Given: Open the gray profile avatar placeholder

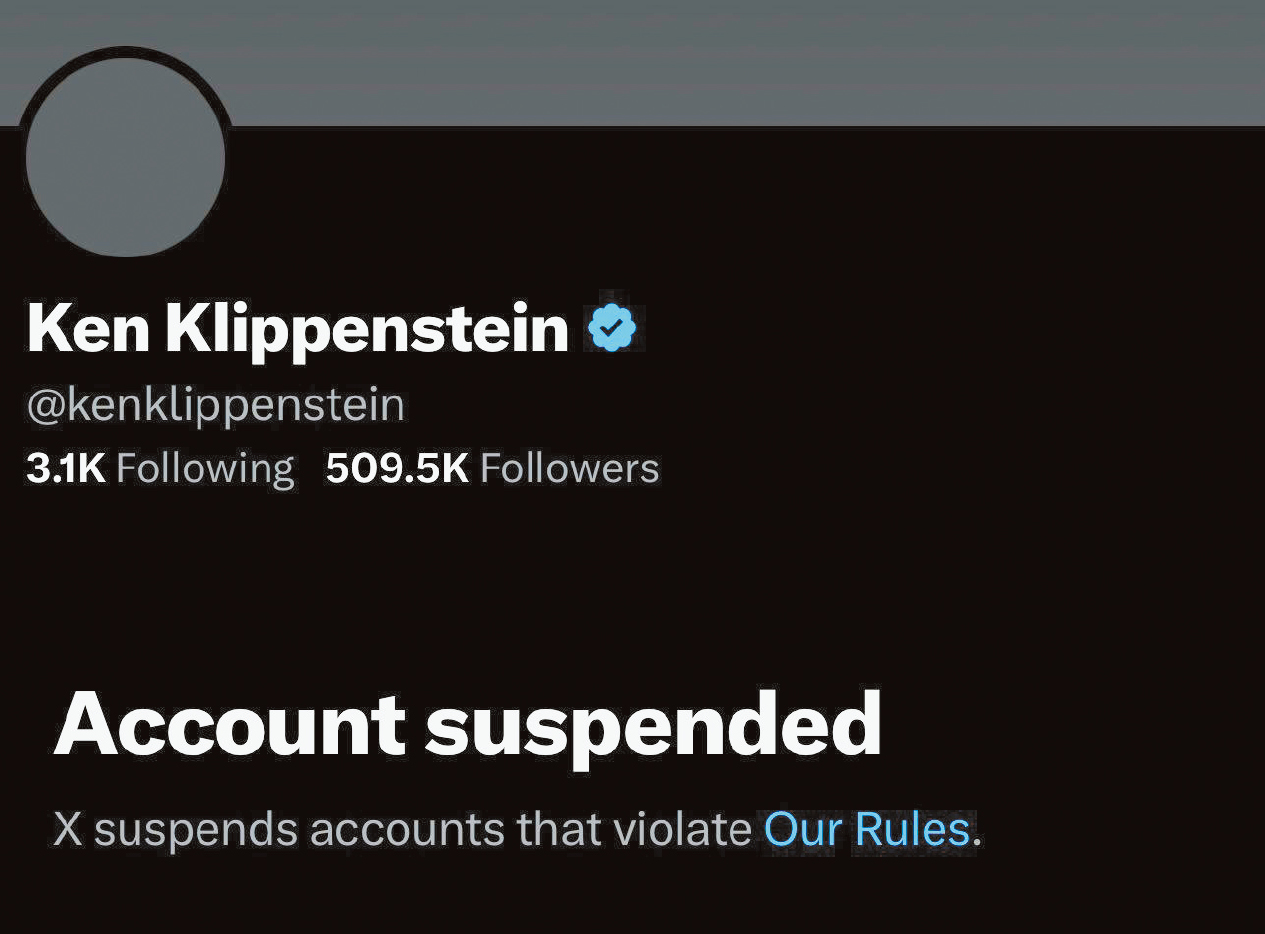Looking at the screenshot, I should pos(125,158).
